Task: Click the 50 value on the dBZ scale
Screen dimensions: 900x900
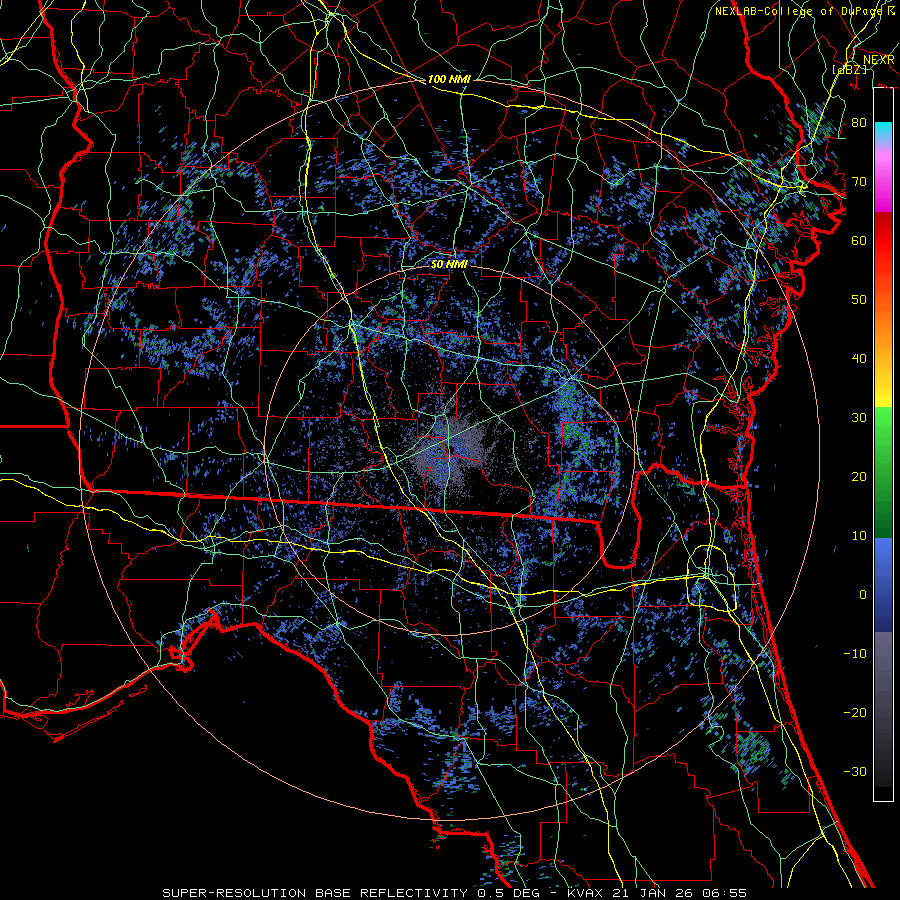Action: pos(859,300)
